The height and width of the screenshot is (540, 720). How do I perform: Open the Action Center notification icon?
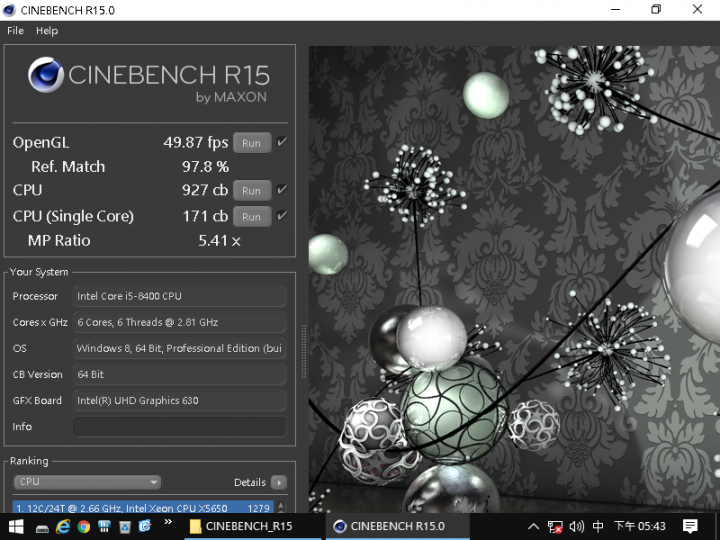(690, 526)
